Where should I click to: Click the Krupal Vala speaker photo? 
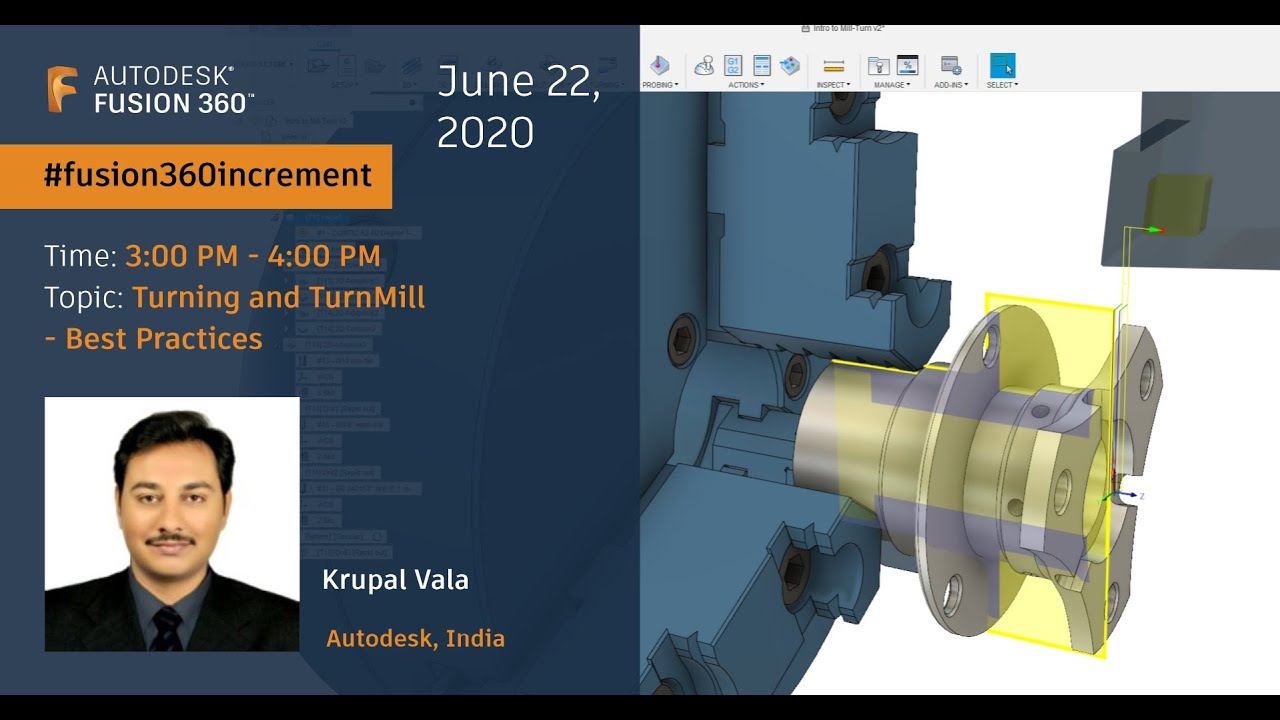(172, 524)
